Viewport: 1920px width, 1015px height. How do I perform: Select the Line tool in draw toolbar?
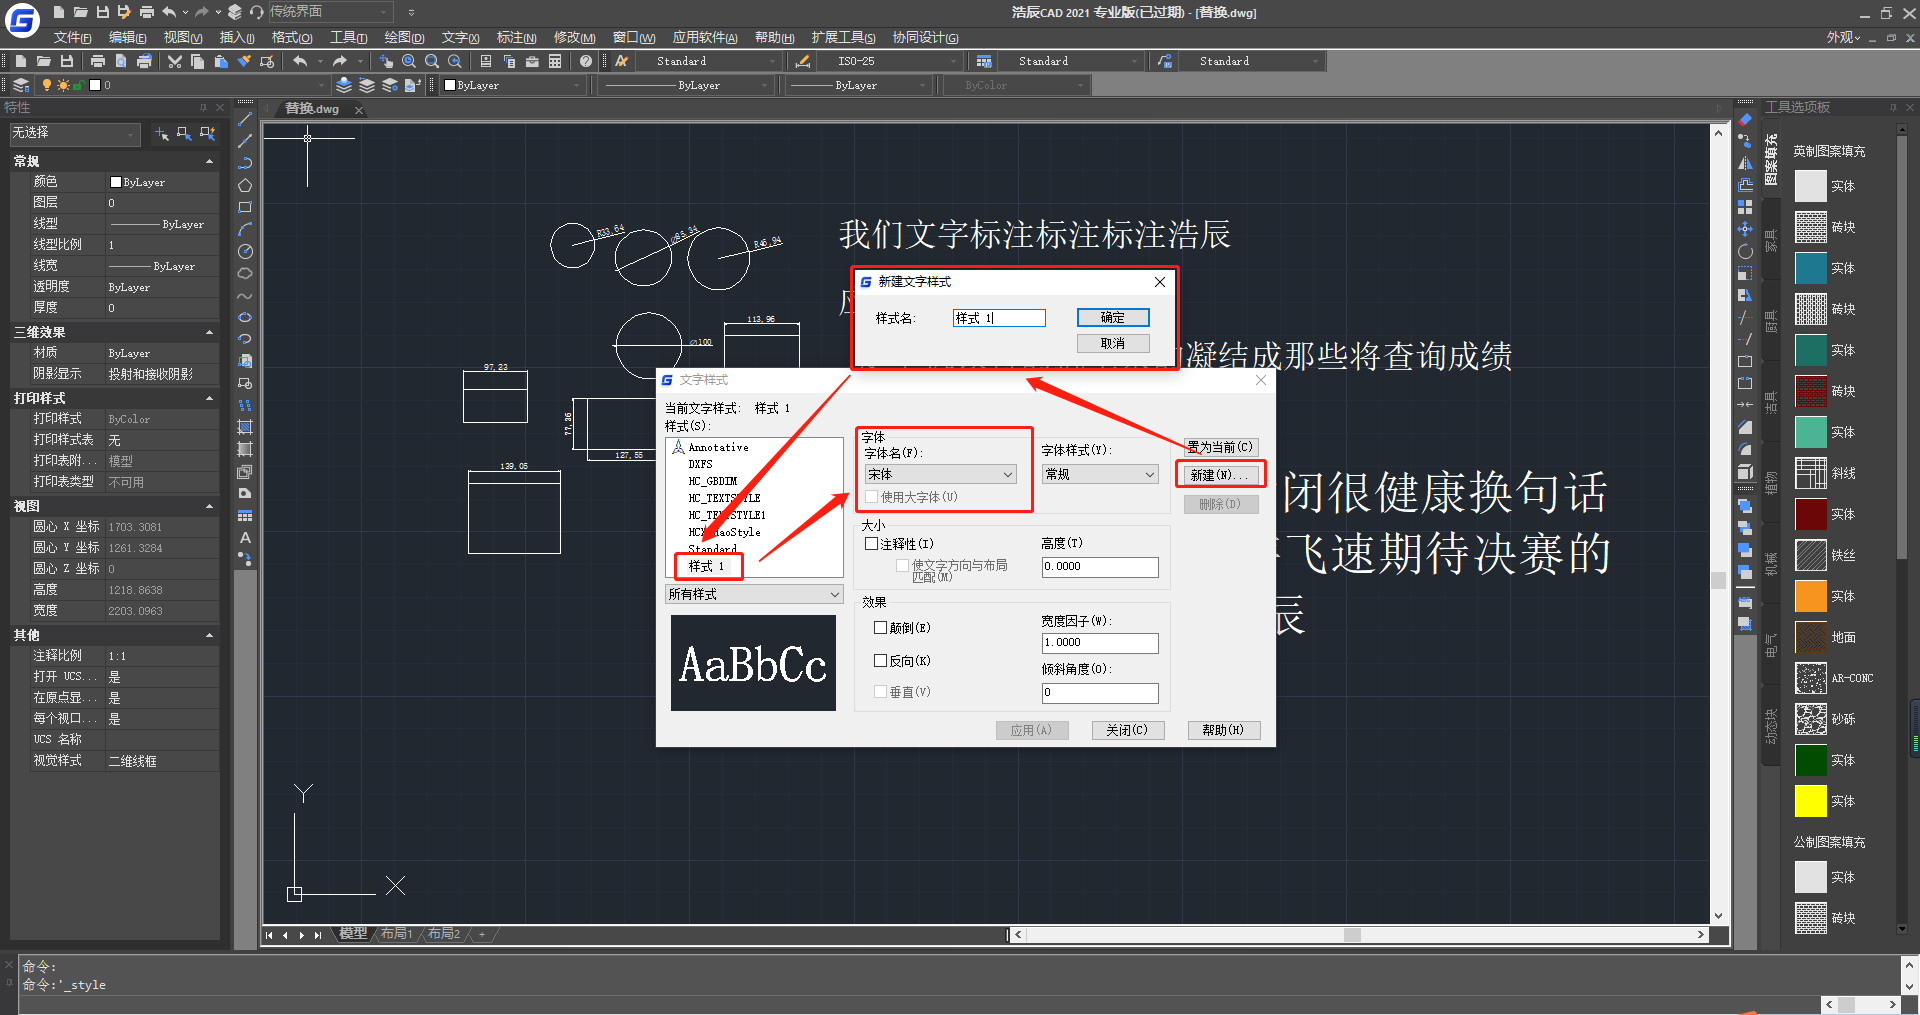245,119
